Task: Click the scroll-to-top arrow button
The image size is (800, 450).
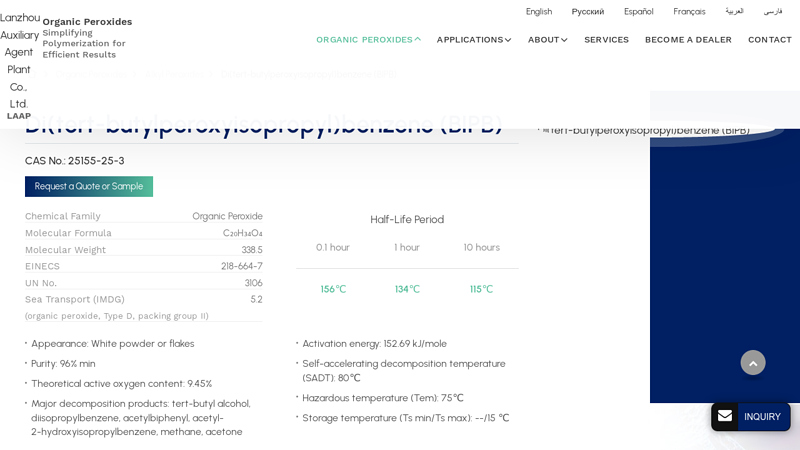Action: coord(753,362)
